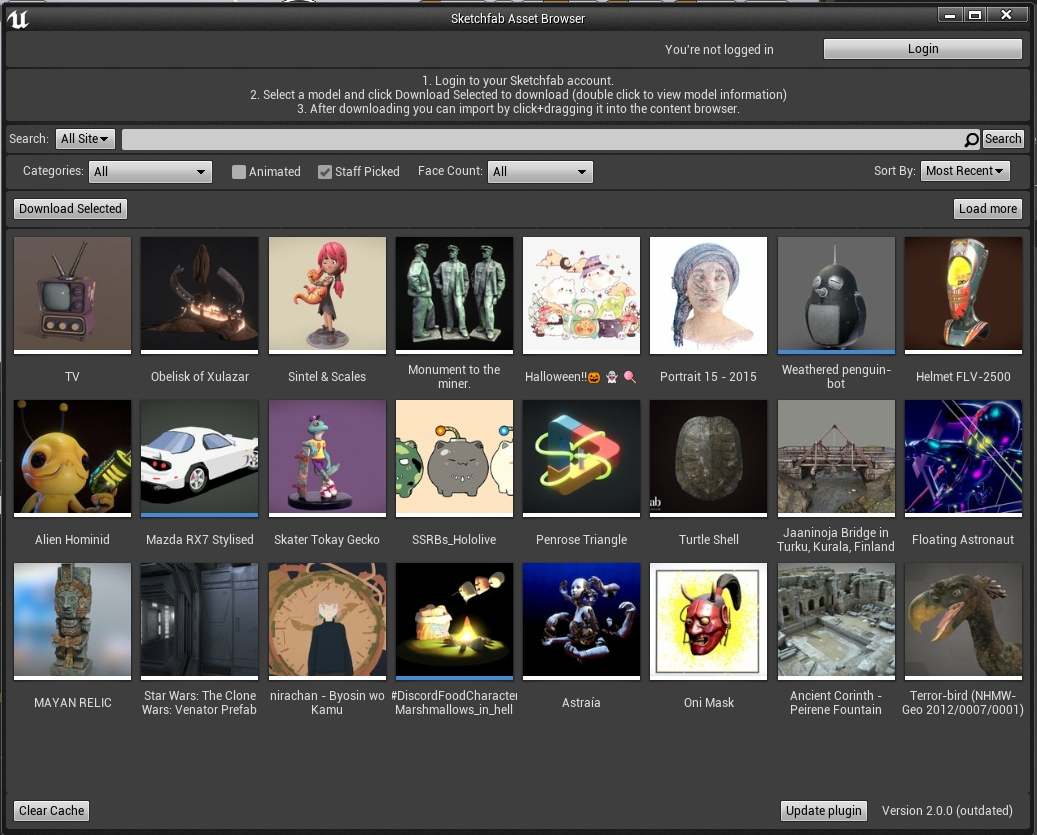Click Download Selected button

70,209
